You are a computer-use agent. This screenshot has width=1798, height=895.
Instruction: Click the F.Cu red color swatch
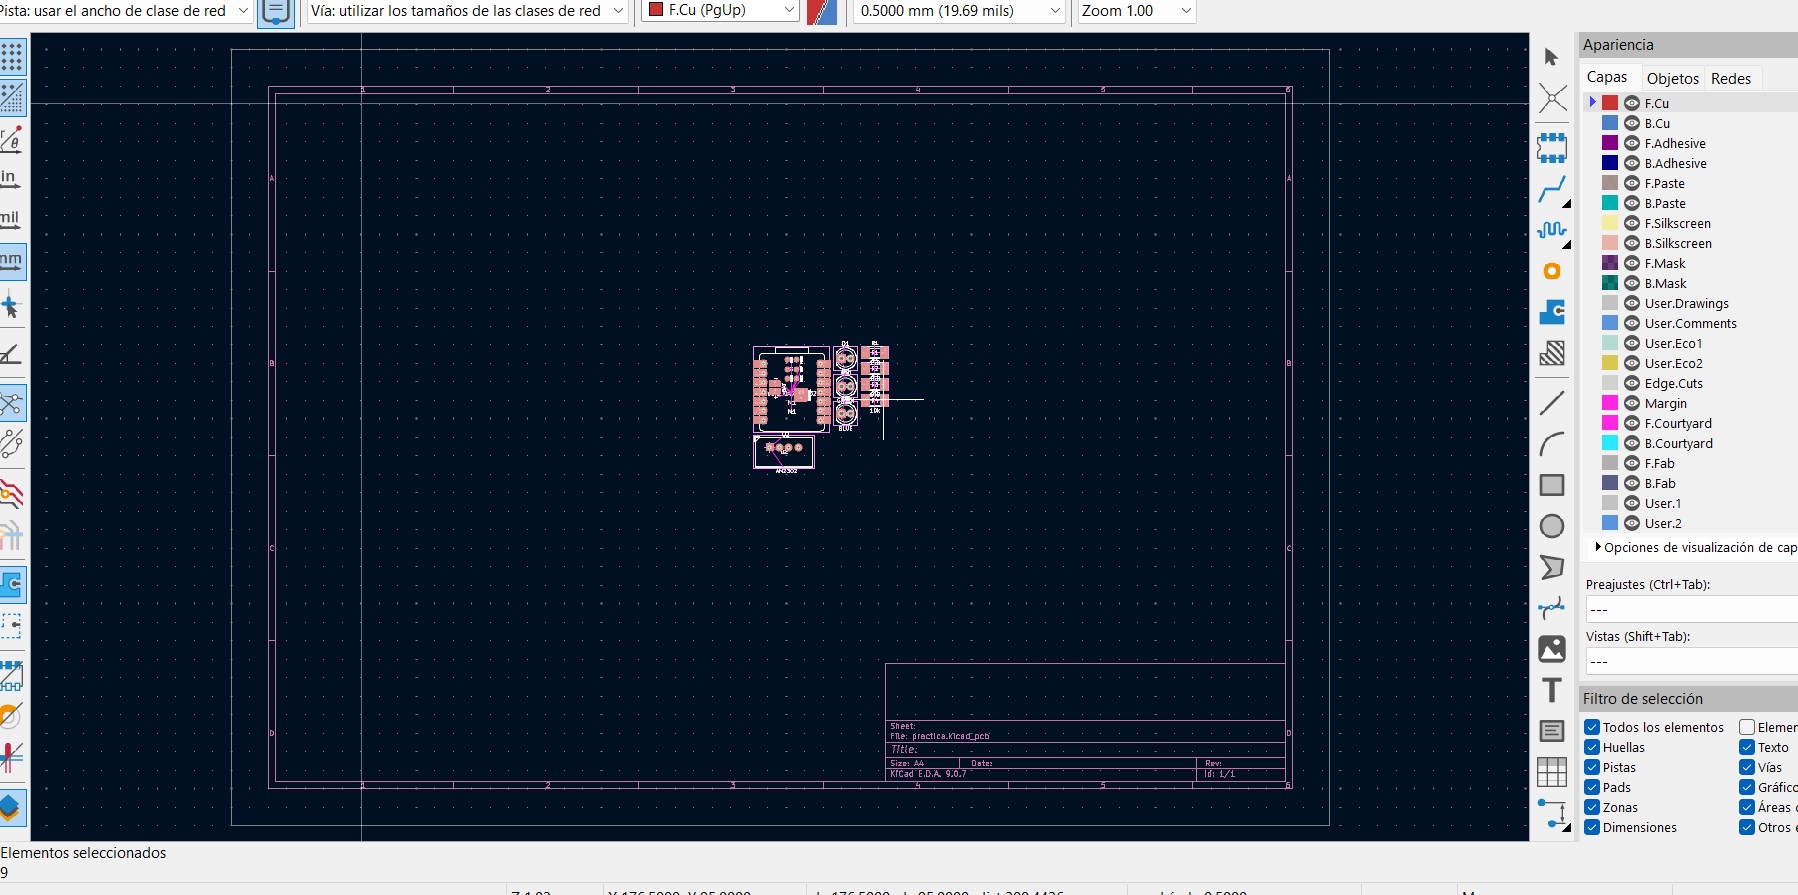coord(1610,103)
